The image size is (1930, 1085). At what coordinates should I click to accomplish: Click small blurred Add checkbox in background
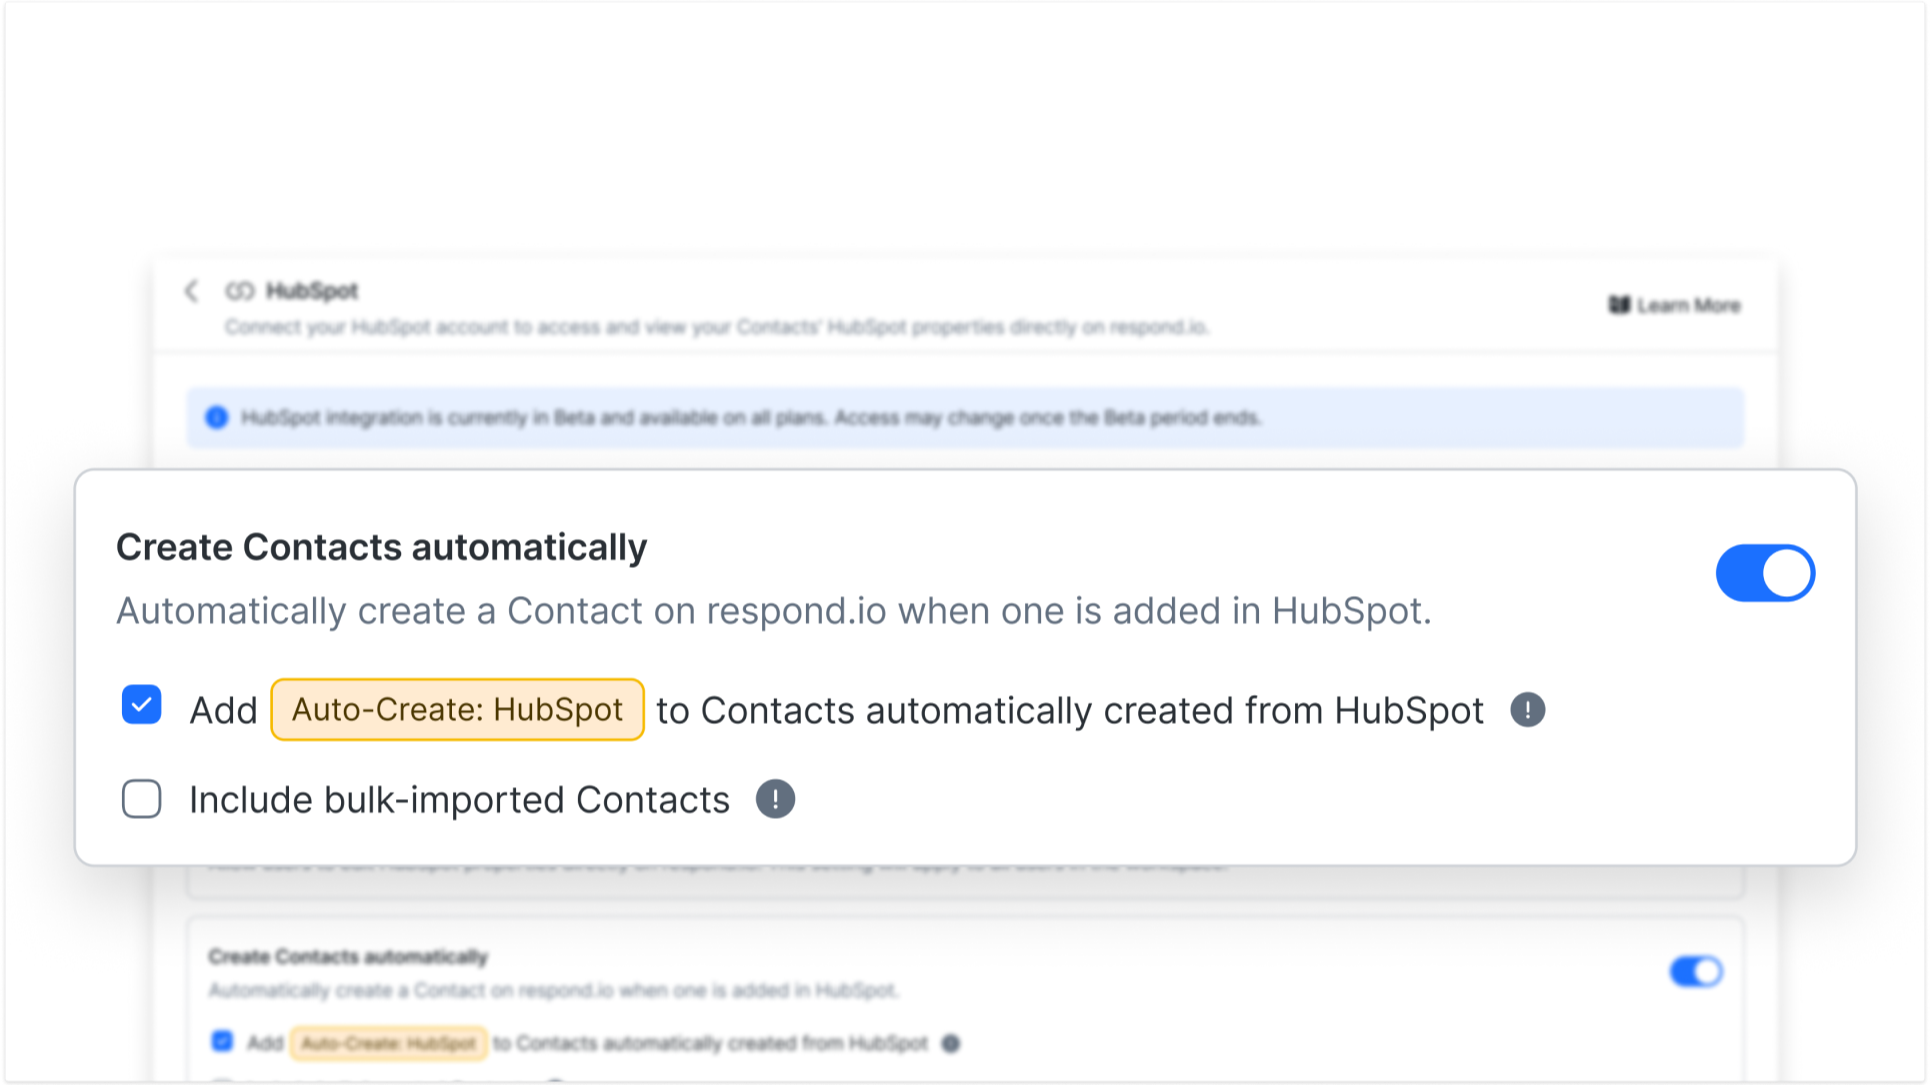pos(222,1041)
